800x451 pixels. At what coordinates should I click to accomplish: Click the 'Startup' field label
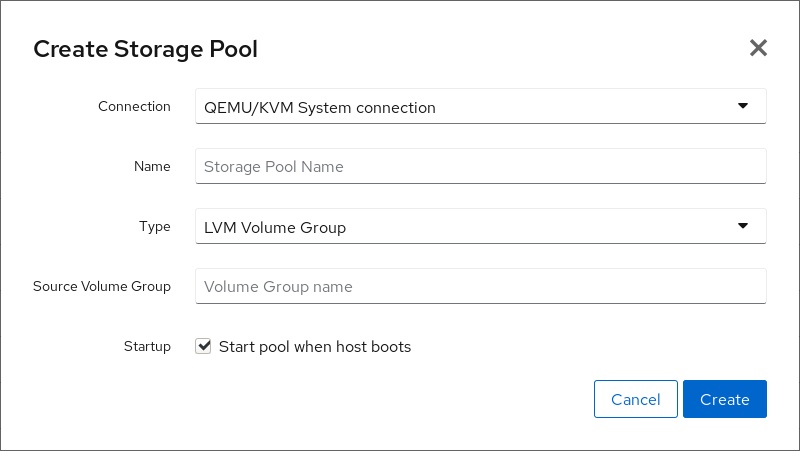[x=147, y=346]
